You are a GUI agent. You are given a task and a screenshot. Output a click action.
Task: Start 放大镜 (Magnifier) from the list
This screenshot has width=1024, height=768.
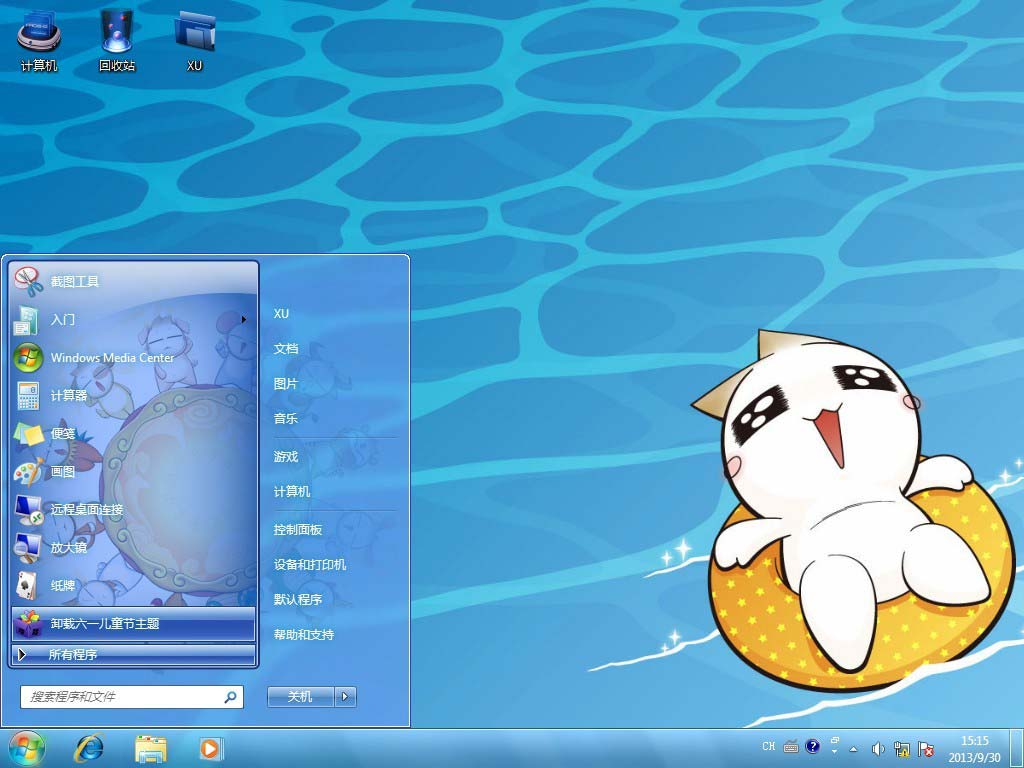pos(69,547)
